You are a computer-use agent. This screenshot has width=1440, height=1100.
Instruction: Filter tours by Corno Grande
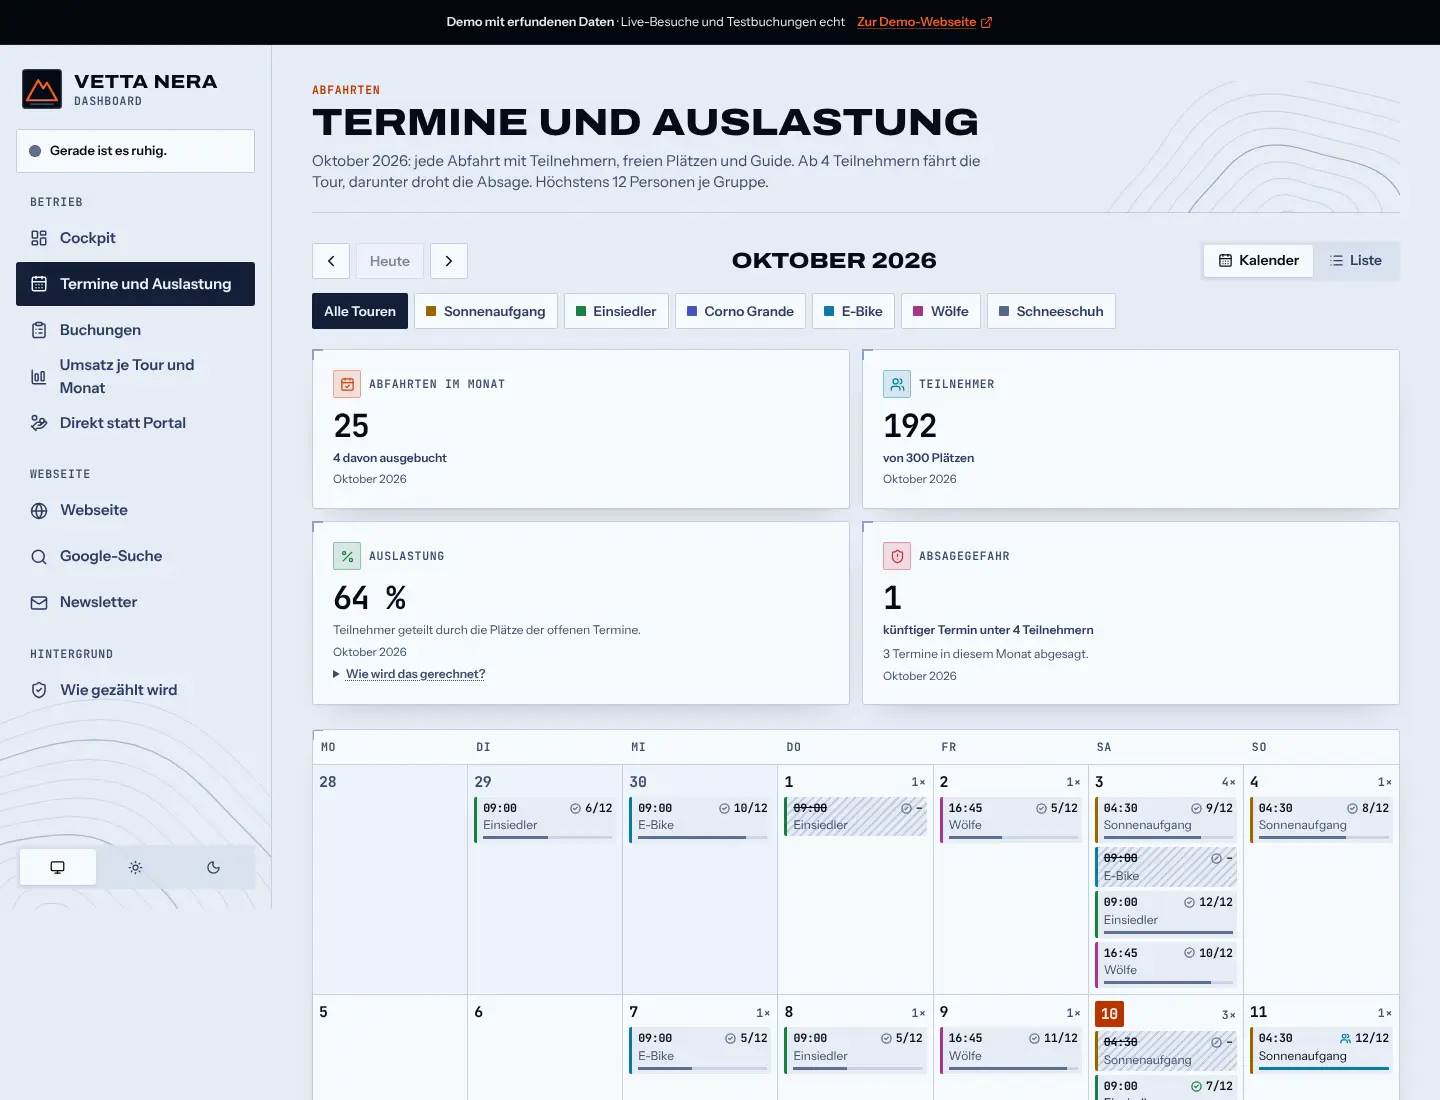[740, 311]
